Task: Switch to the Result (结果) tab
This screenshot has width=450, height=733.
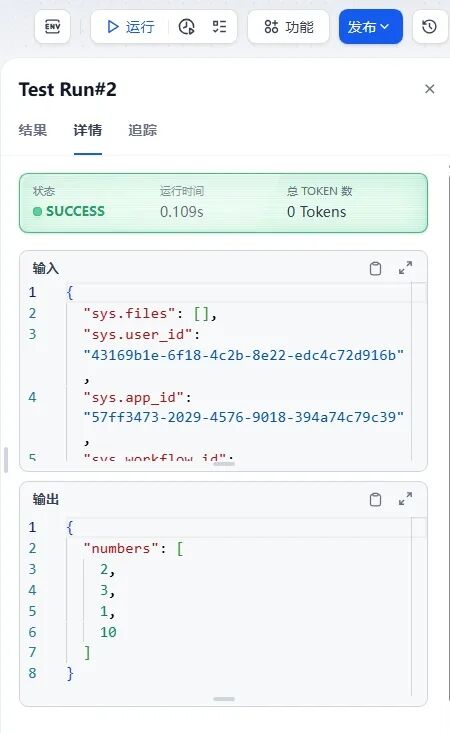Action: pyautogui.click(x=33, y=130)
